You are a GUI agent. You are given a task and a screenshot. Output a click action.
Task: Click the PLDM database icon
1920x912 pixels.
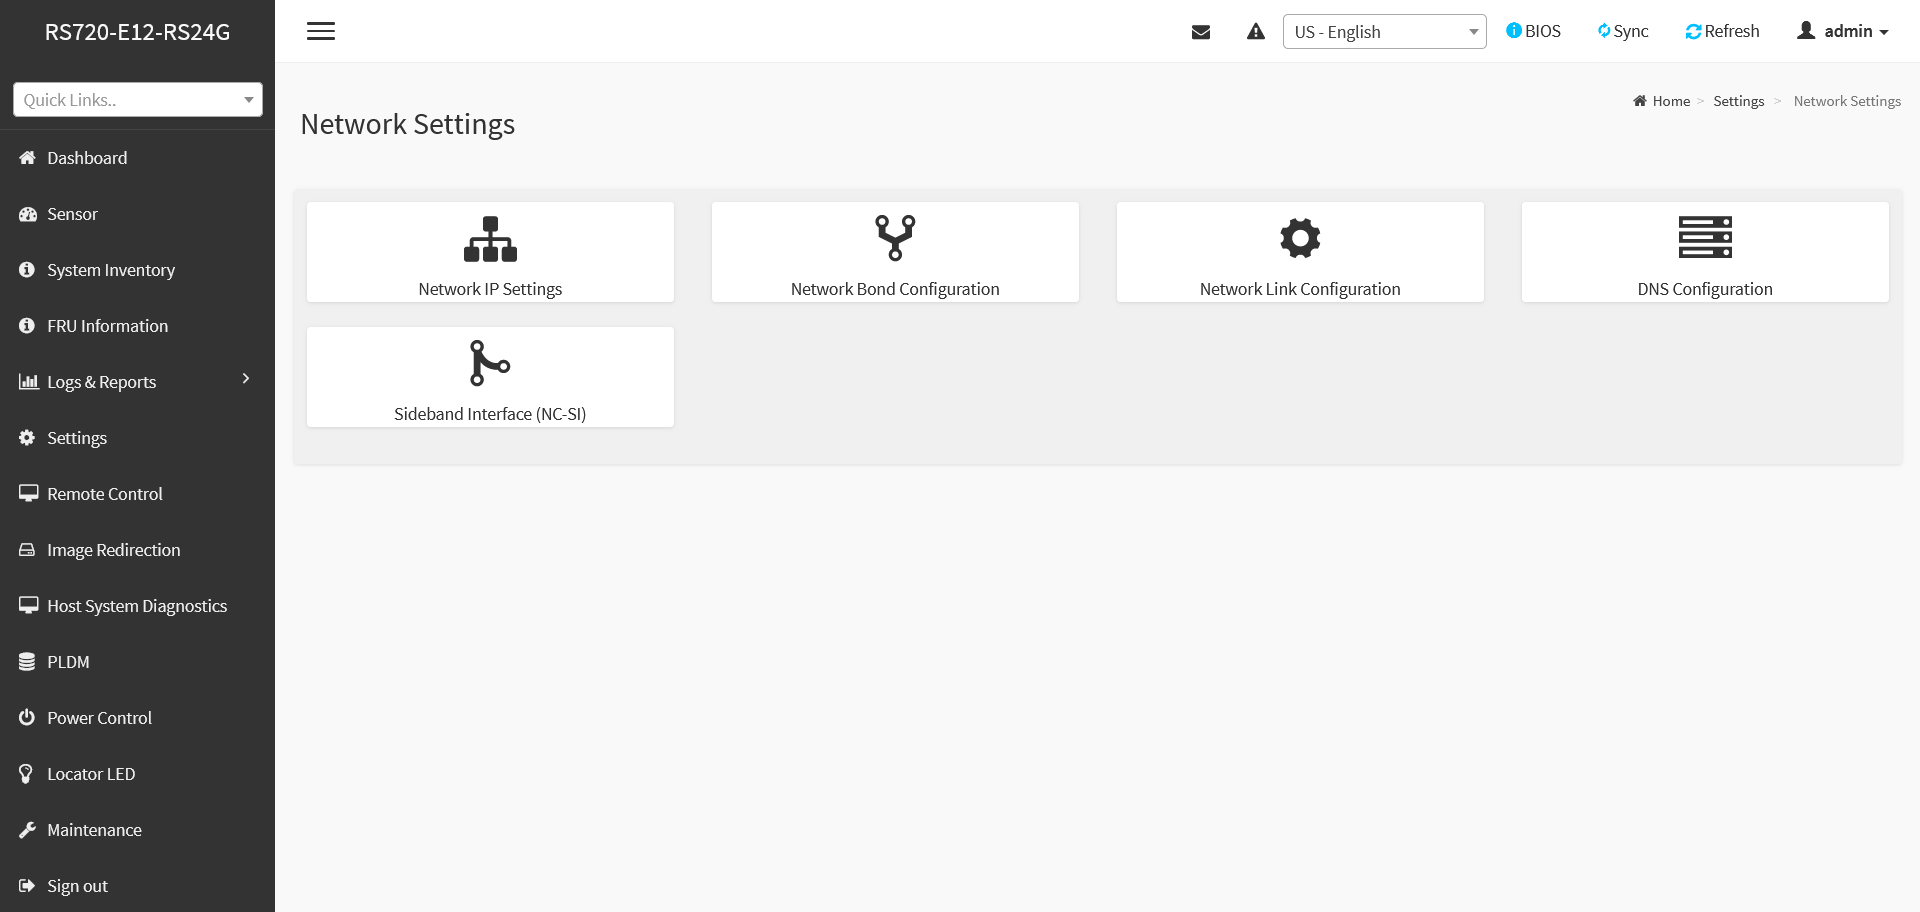pos(27,661)
